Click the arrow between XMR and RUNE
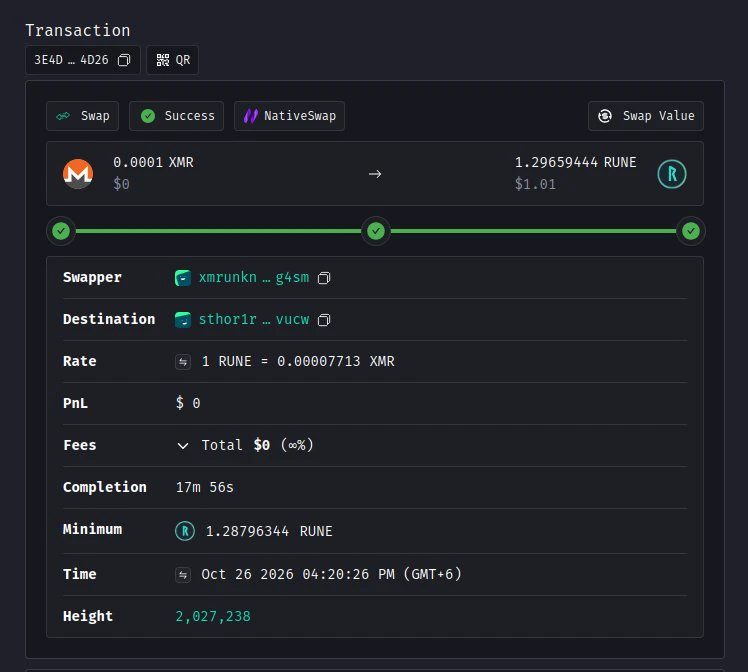The width and height of the screenshot is (748, 672). pyautogui.click(x=375, y=174)
